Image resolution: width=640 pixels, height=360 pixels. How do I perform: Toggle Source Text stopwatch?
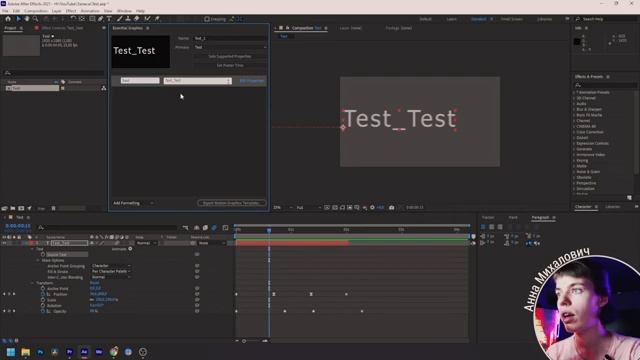(x=43, y=254)
